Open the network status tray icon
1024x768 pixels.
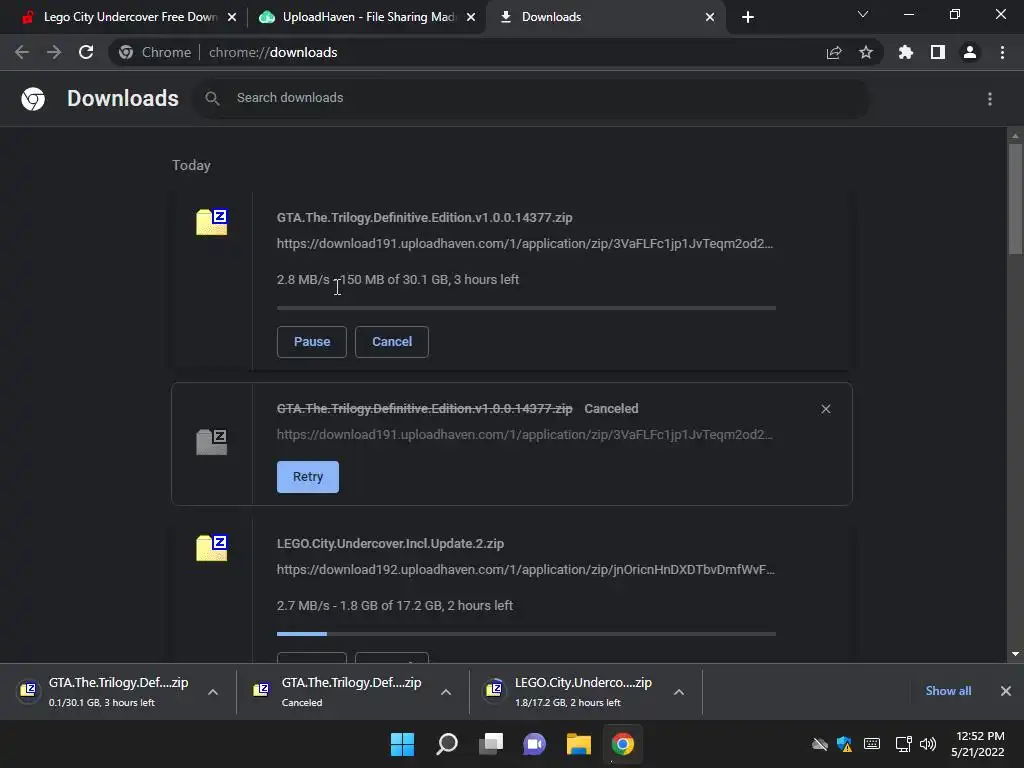(903, 744)
